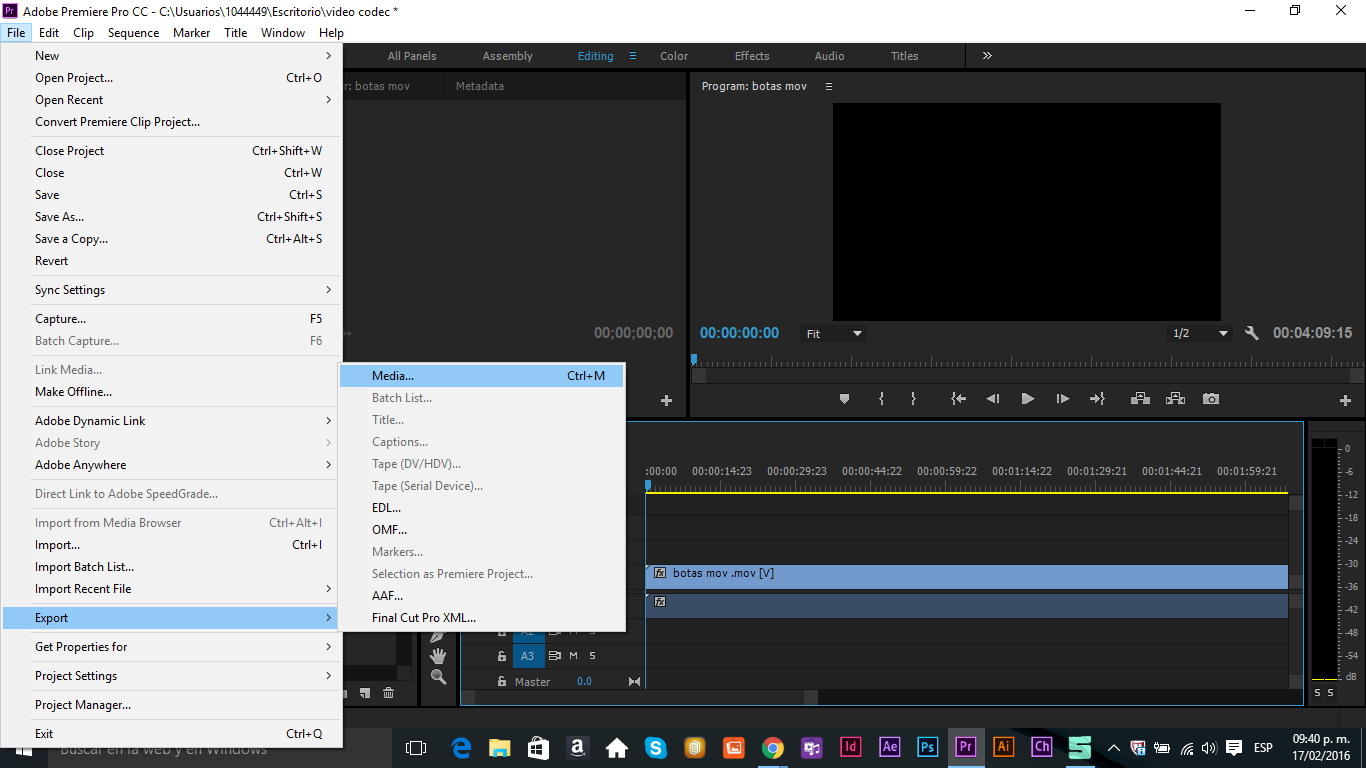Open Microsoft Edge from the taskbar
The image size is (1366, 768).
[461, 747]
